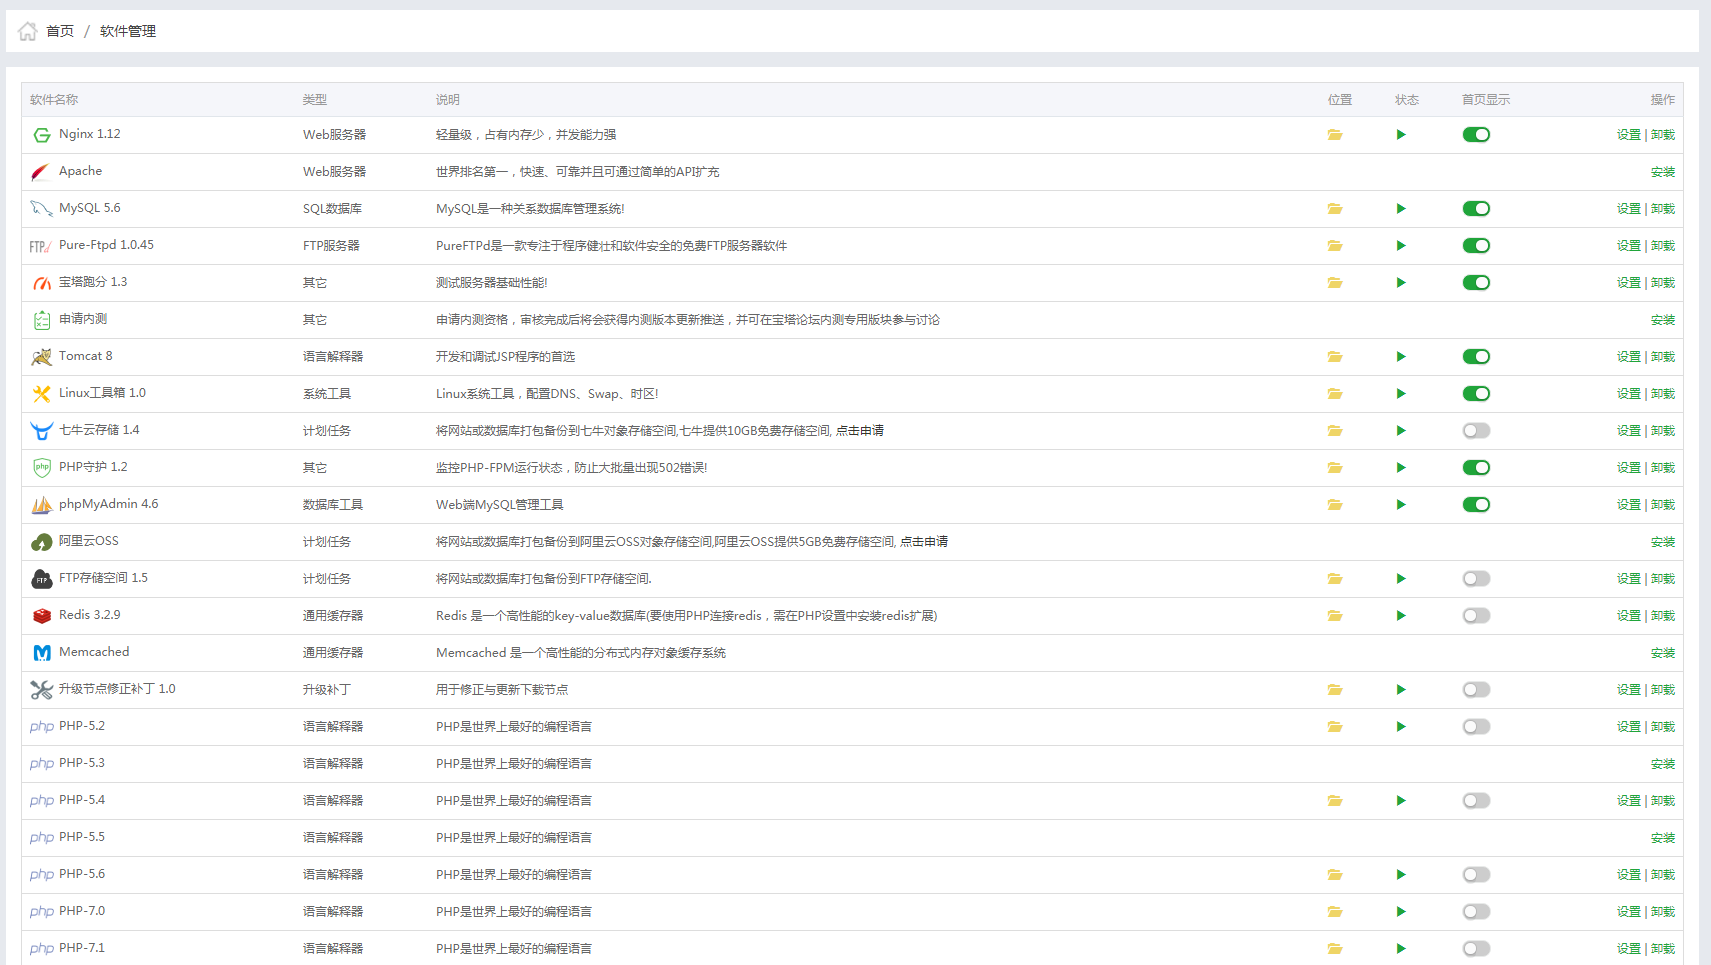1711x965 pixels.
Task: Toggle homepage display for Linux工具箱 1.0
Action: coord(1476,394)
